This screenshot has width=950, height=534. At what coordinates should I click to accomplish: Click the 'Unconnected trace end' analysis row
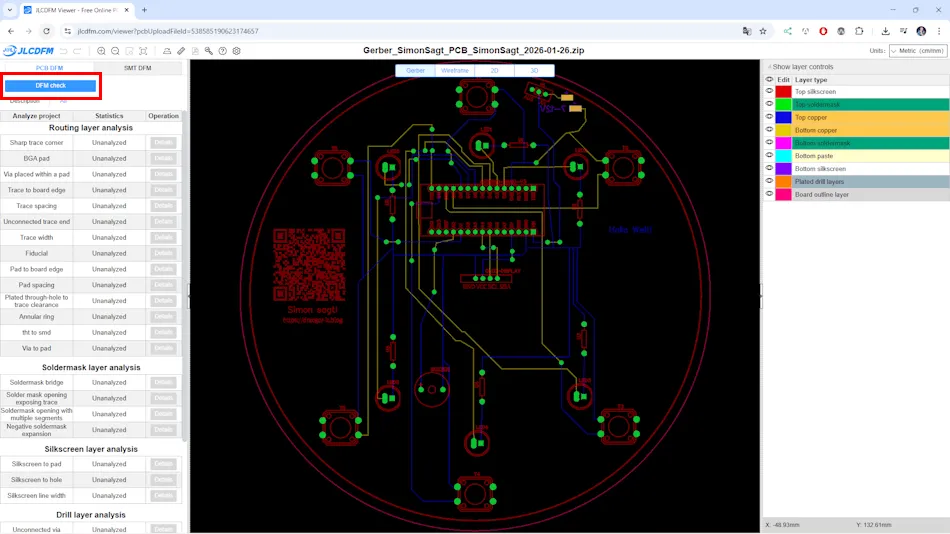[x=91, y=221]
